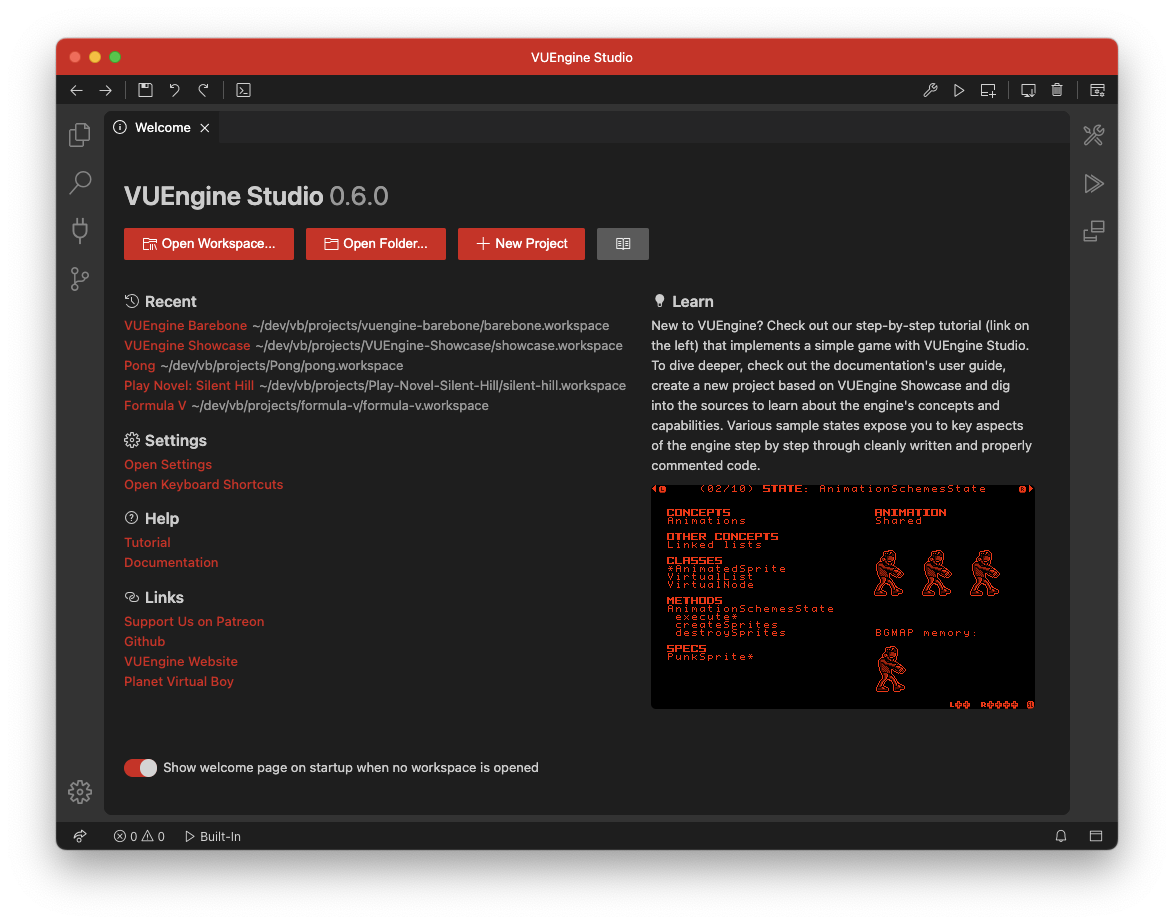The image size is (1174, 924).
Task: Toggle Show welcome page on startup
Action: pyautogui.click(x=140, y=768)
